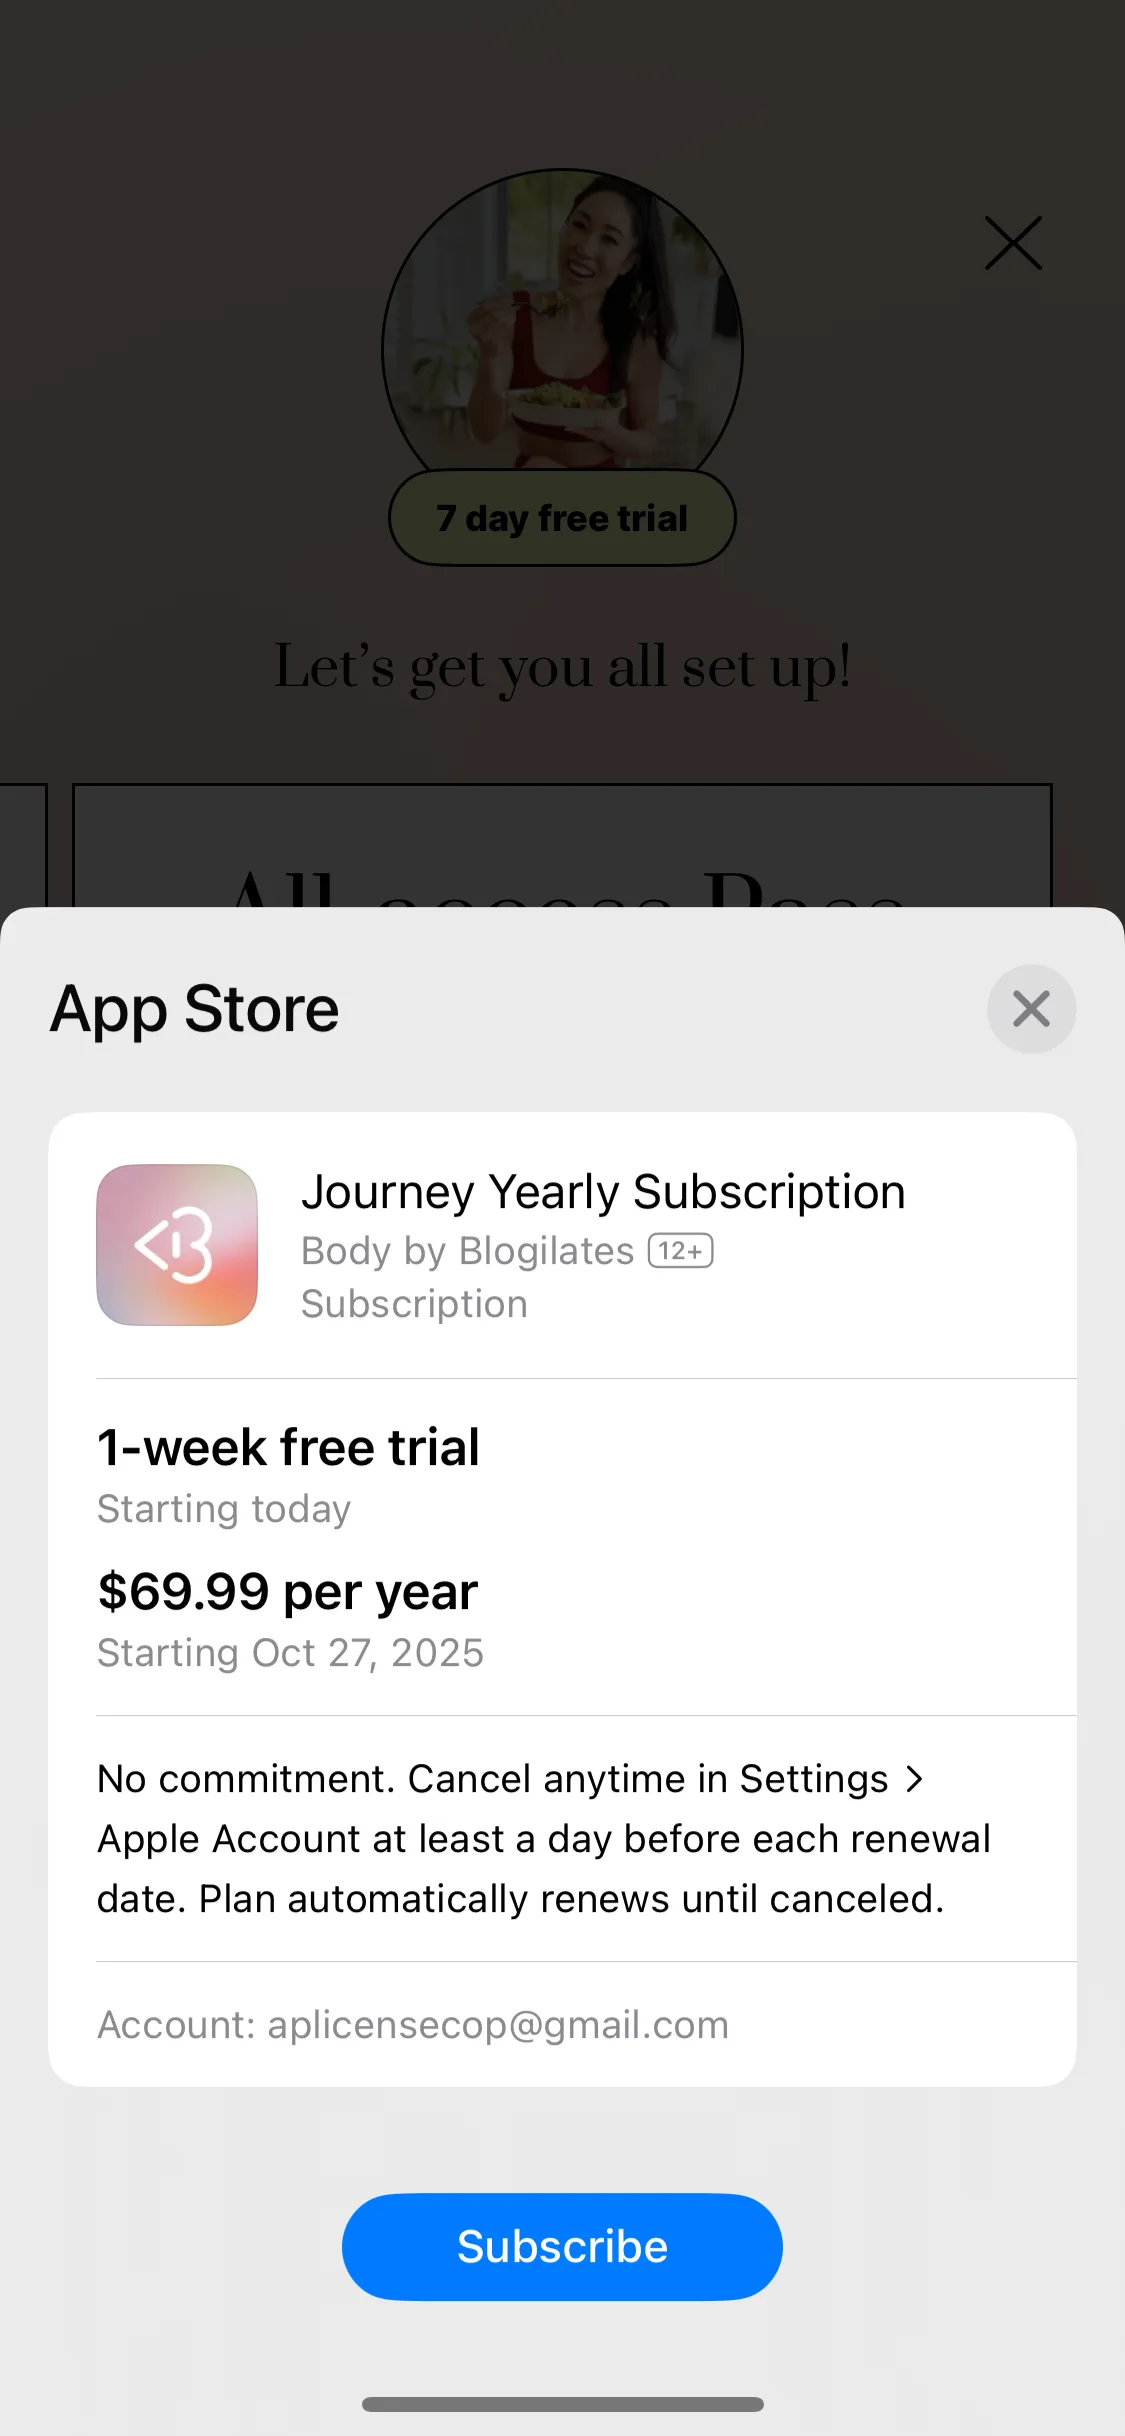Tap the circular woman eating photo
Screen dimensions: 1125x2436
tap(562, 320)
